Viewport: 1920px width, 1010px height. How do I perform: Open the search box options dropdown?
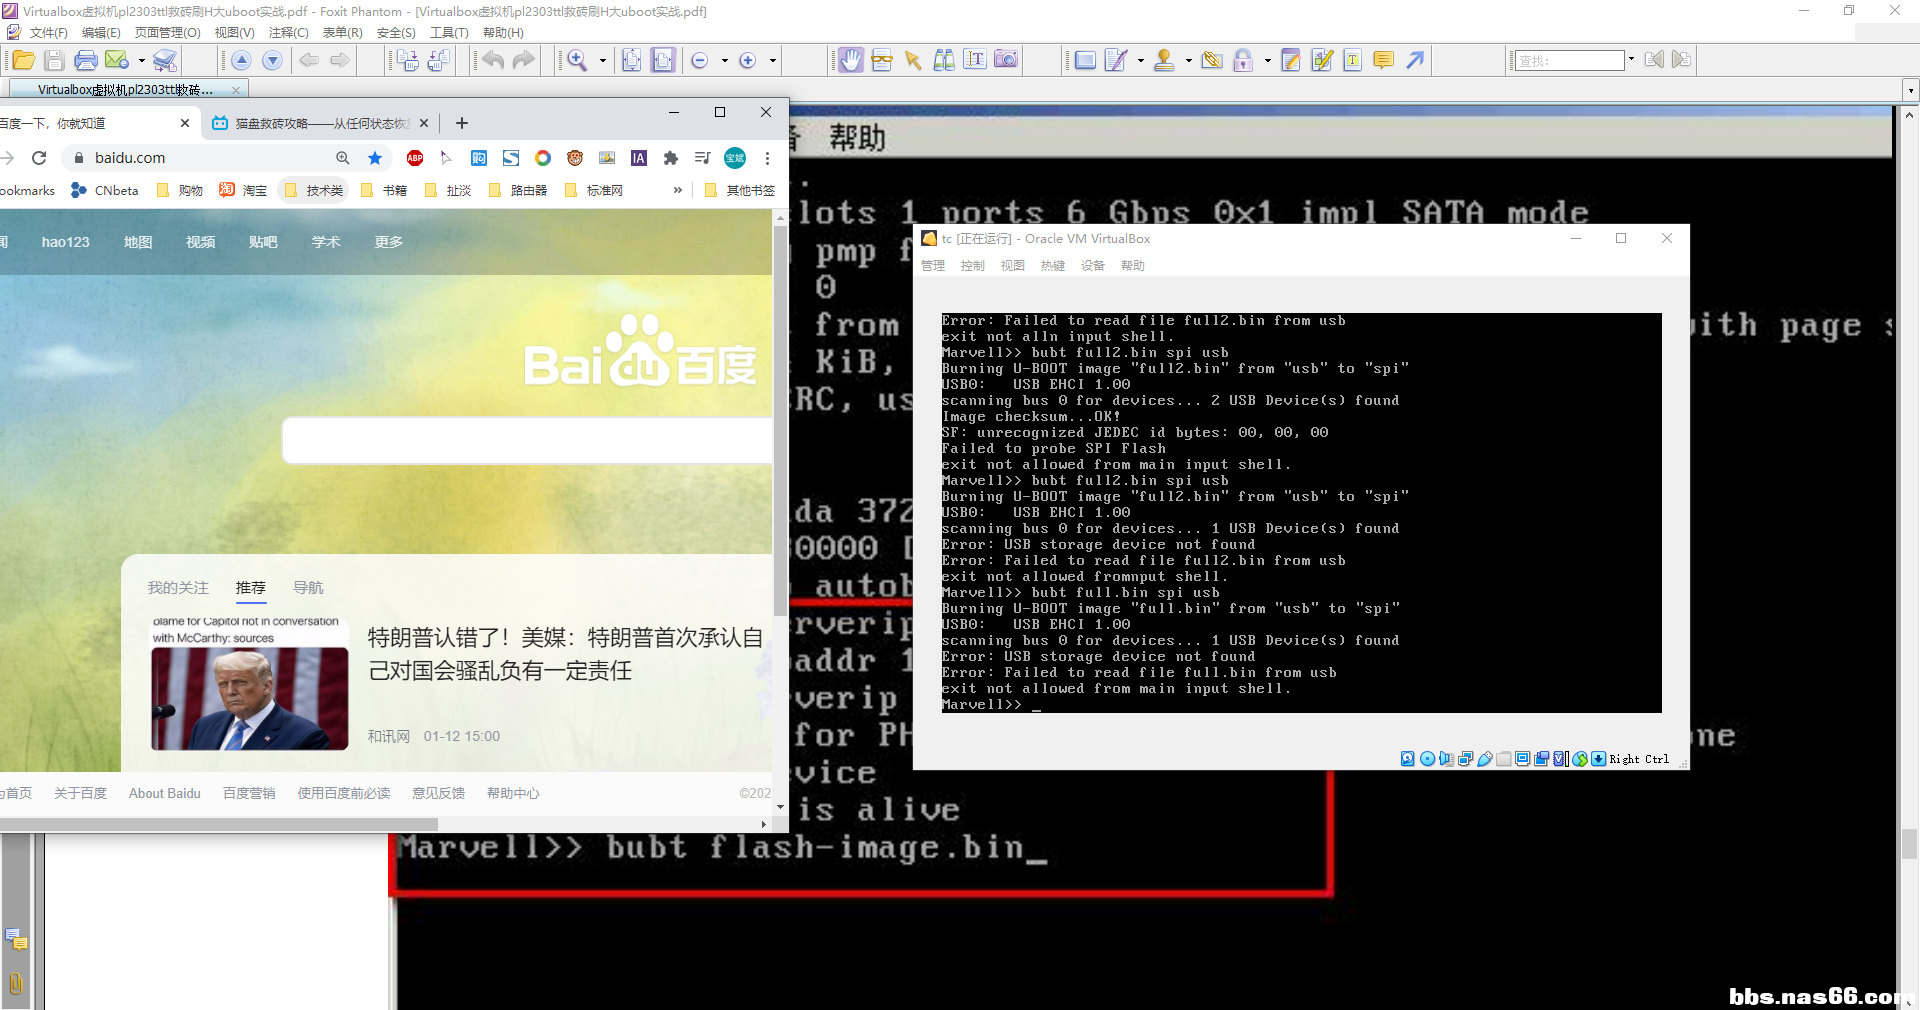click(1631, 59)
